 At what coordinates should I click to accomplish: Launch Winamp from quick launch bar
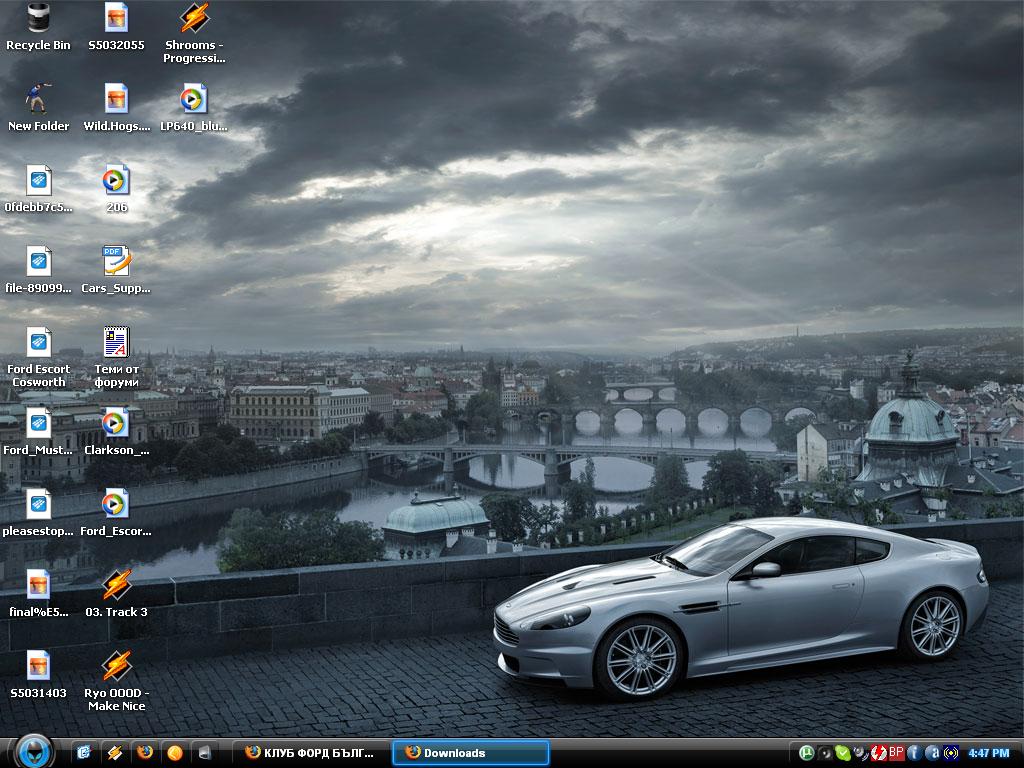[x=114, y=752]
